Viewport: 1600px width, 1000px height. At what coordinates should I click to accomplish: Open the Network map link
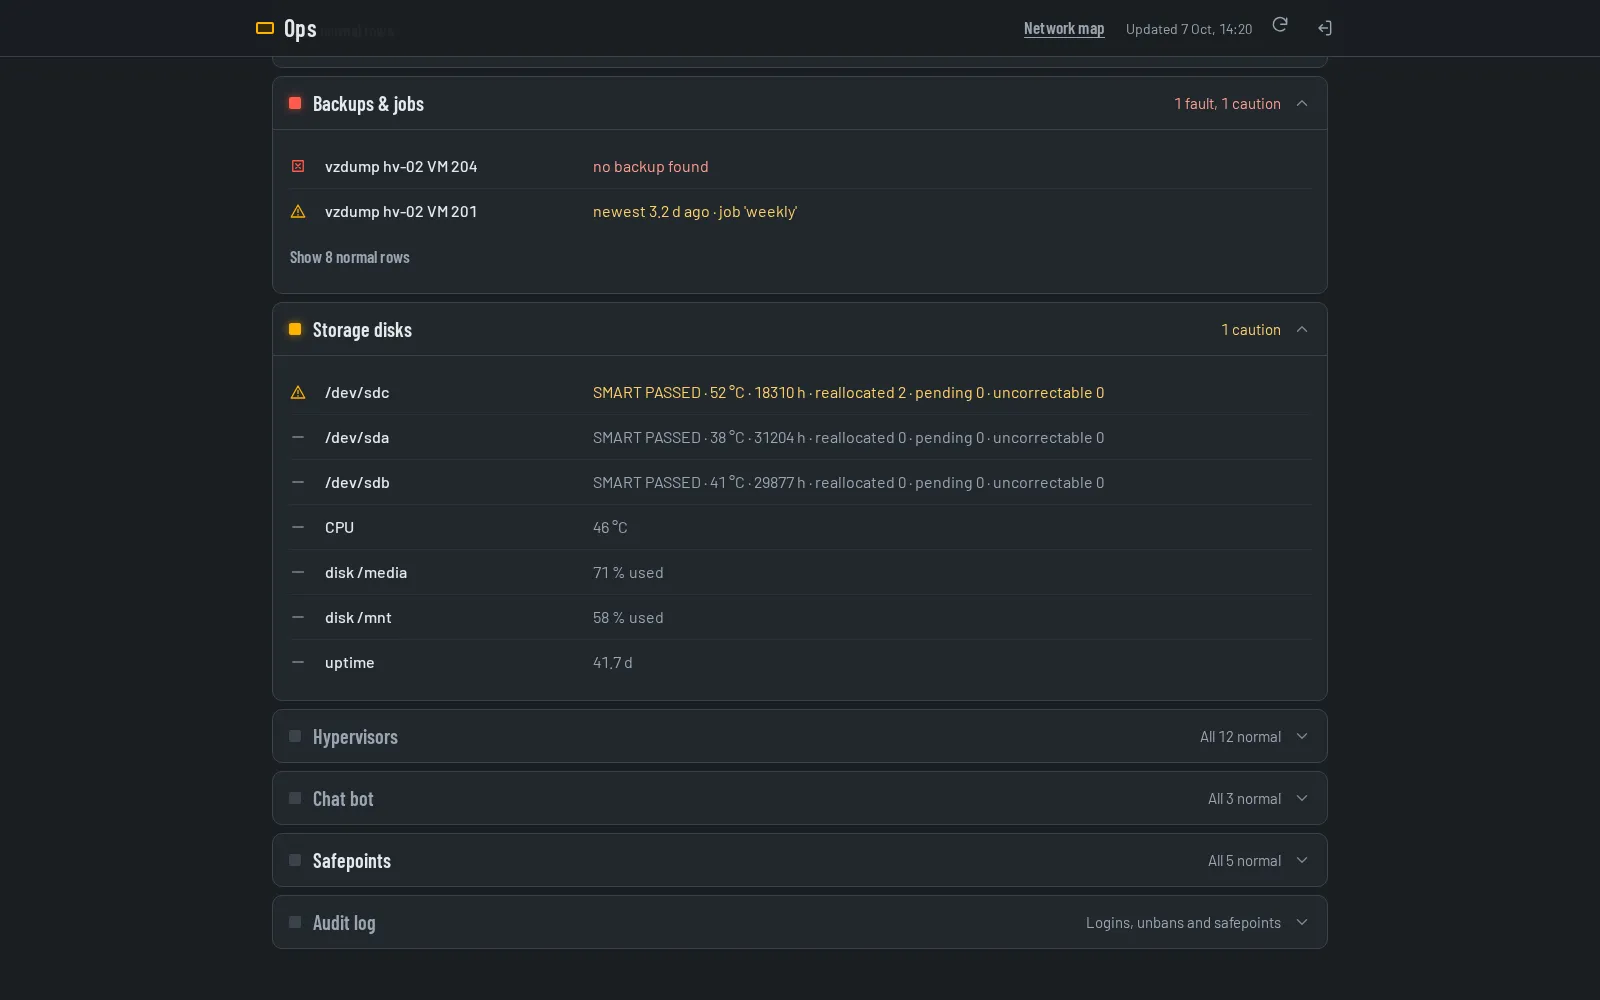tap(1064, 28)
